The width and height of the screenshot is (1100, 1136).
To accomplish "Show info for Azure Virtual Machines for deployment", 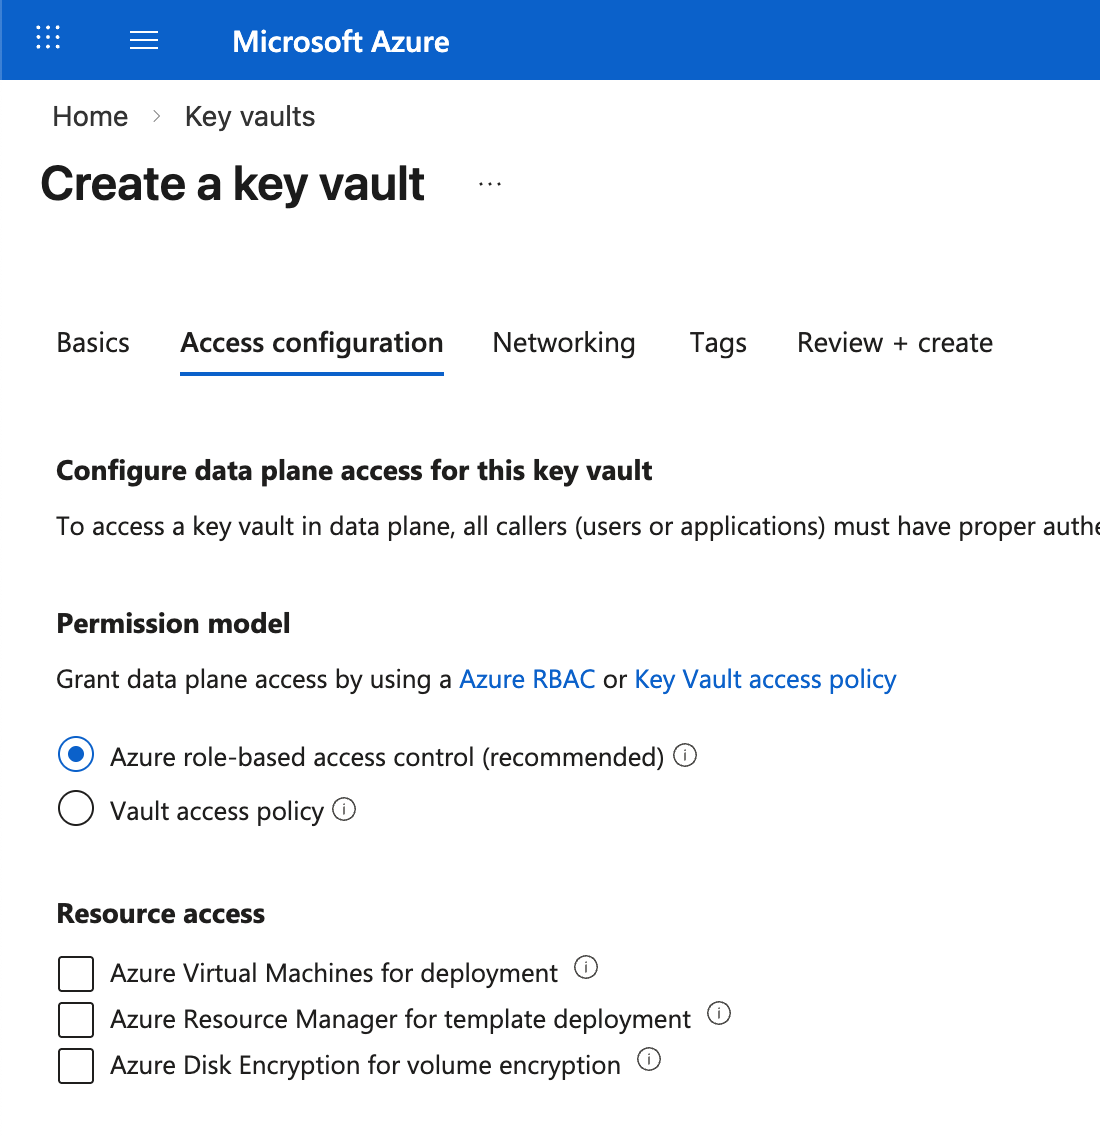I will 586,967.
